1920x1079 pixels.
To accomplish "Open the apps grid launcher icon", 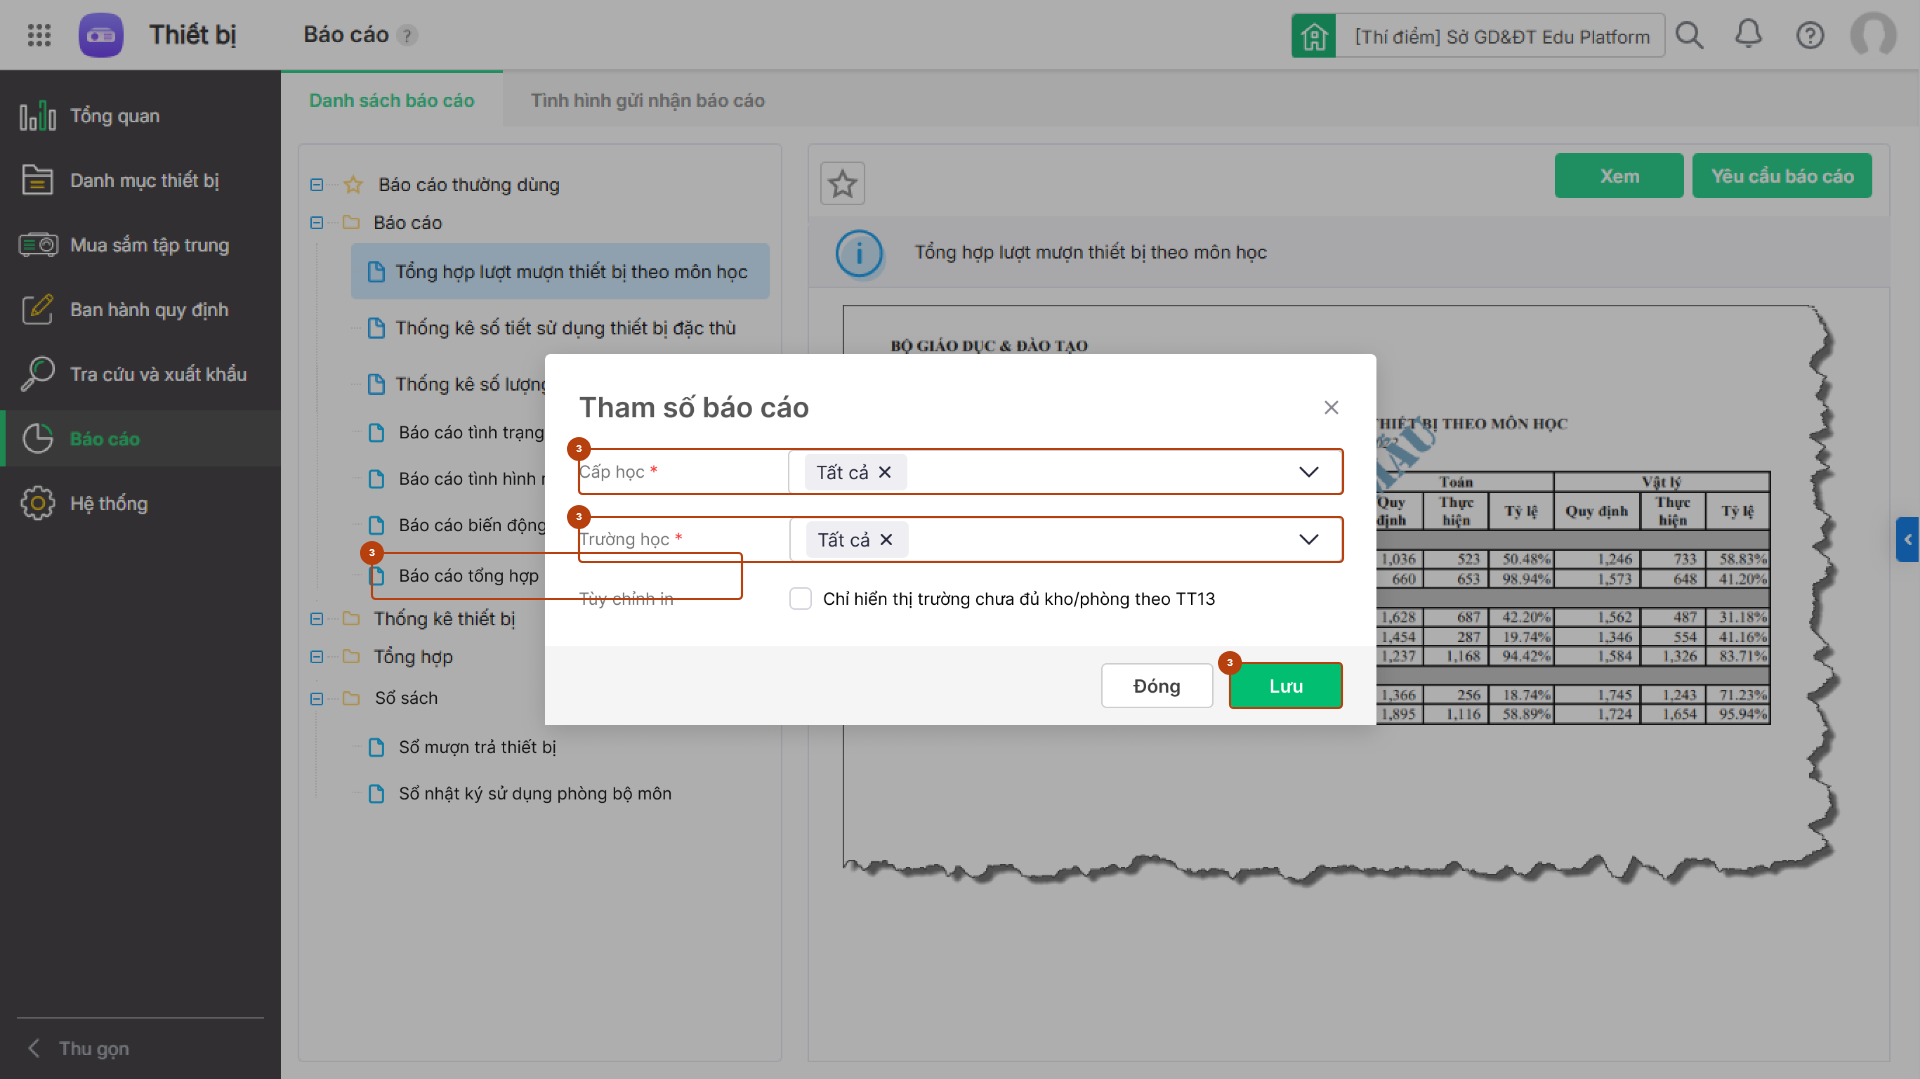I will pyautogui.click(x=39, y=35).
